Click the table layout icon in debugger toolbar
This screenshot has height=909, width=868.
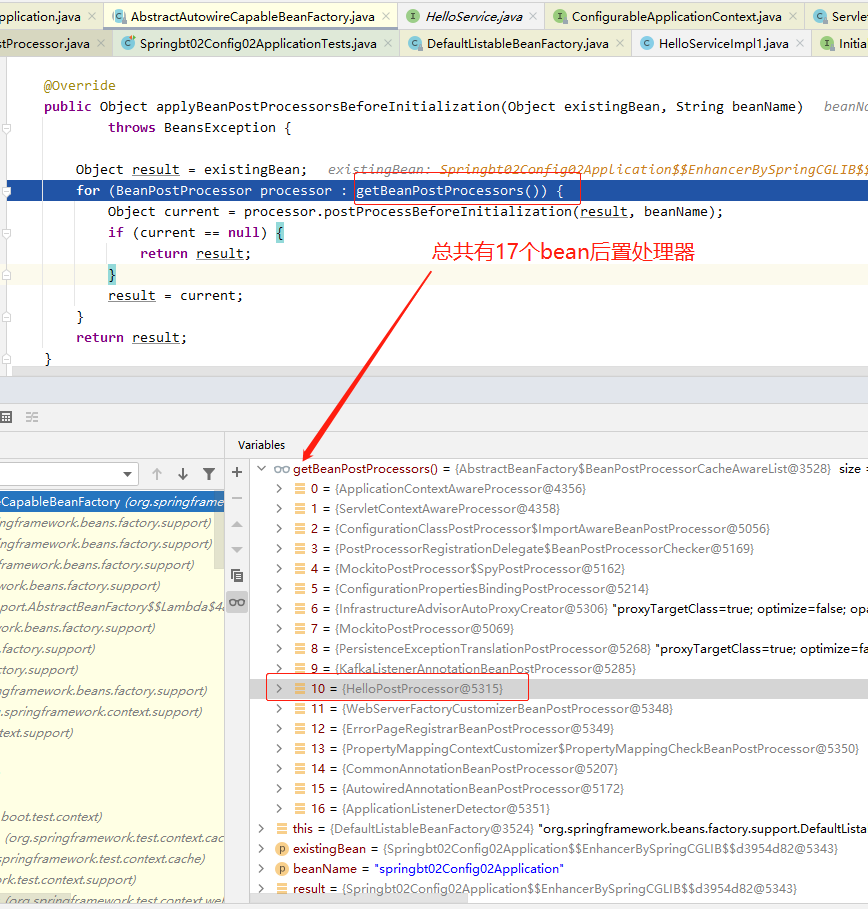click(6, 417)
